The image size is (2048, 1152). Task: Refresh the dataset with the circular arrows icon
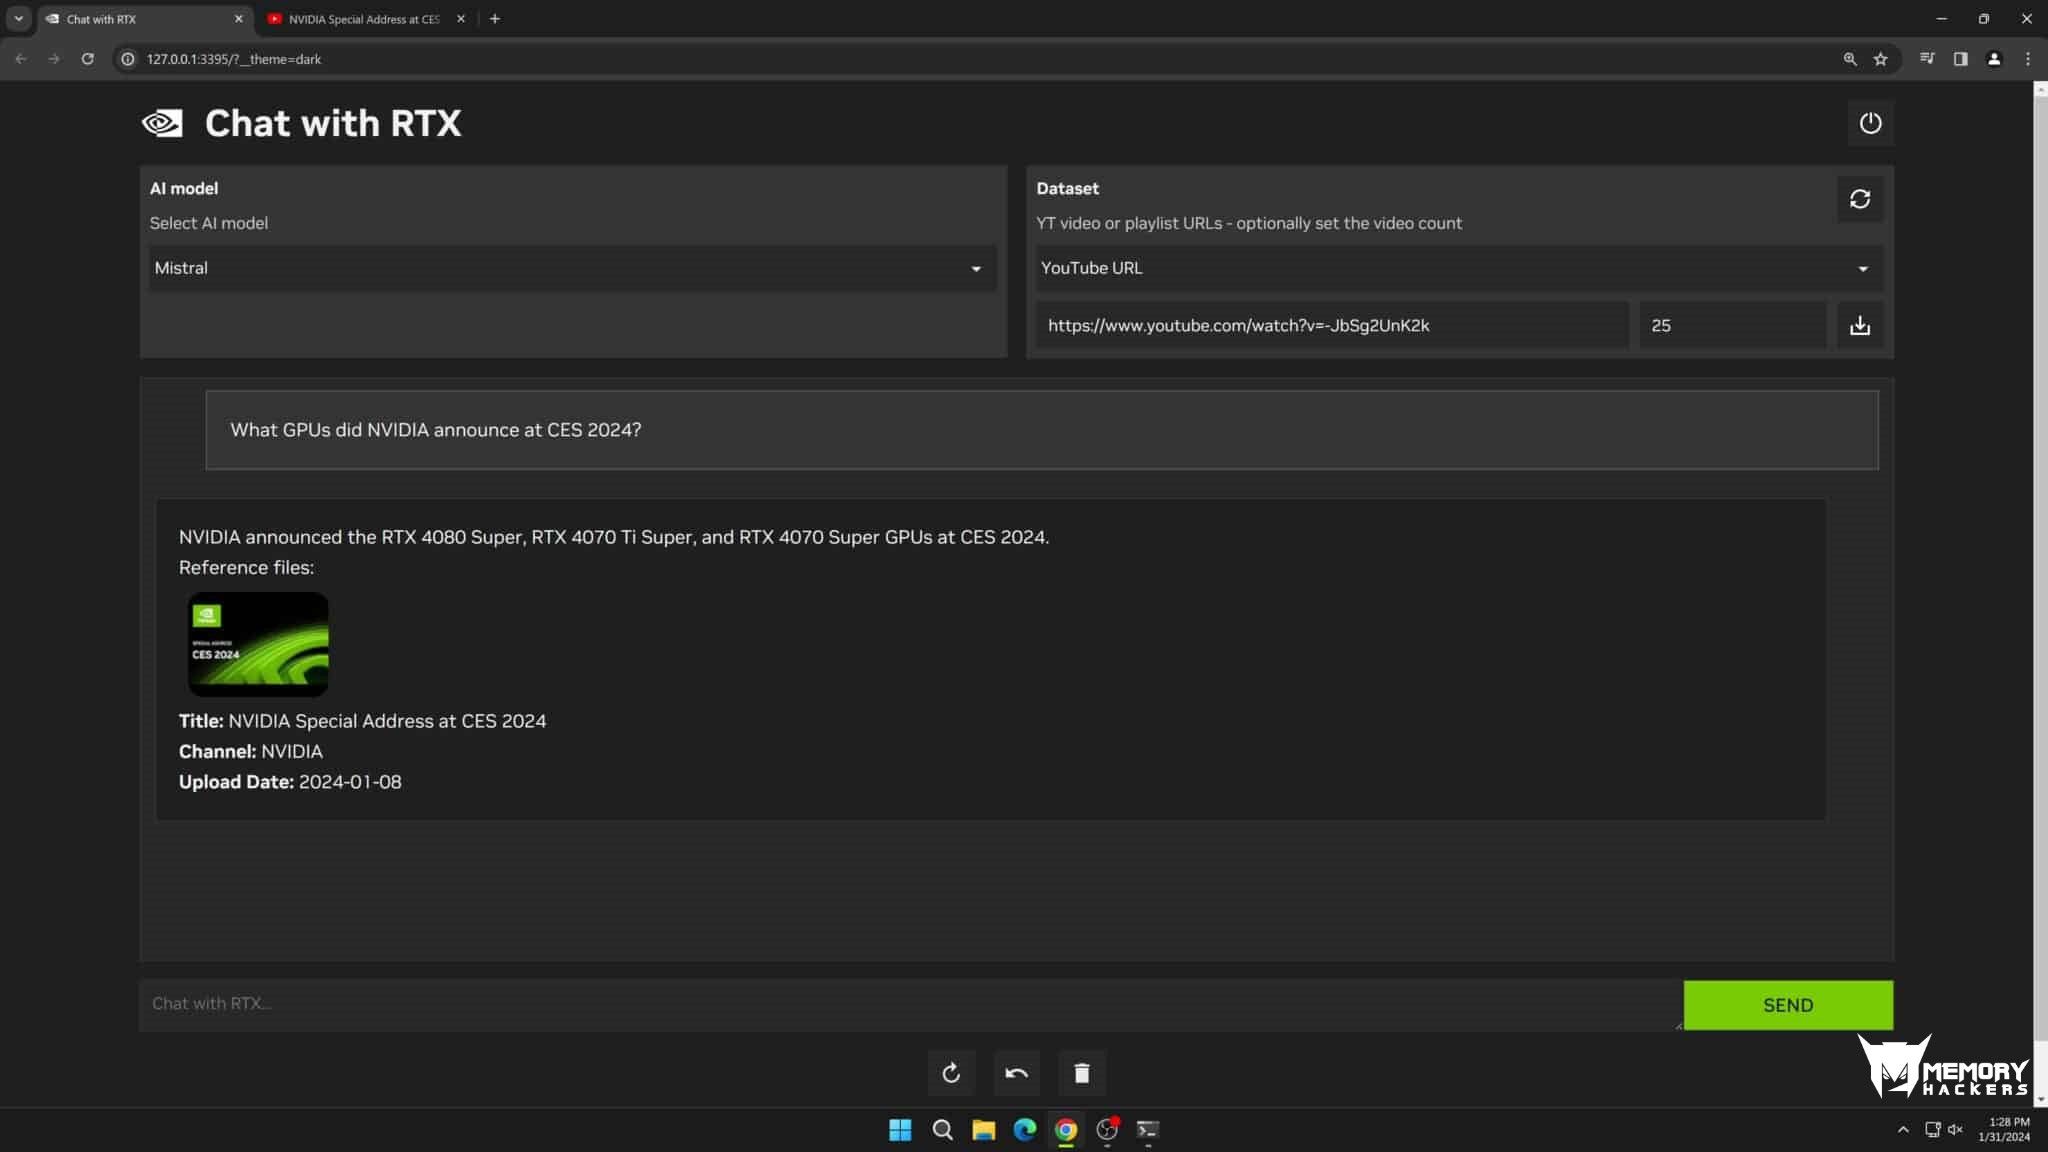[x=1860, y=199]
